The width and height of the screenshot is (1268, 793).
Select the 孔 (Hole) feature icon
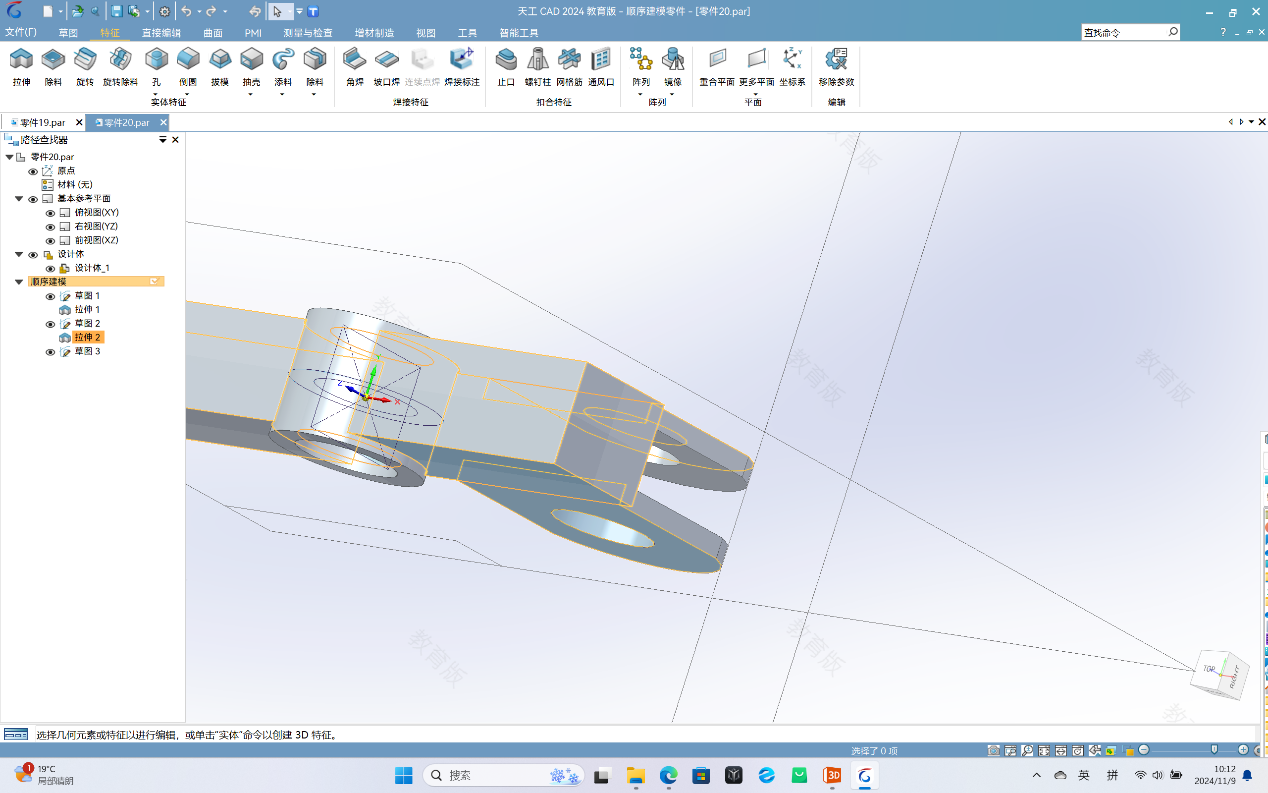click(156, 60)
